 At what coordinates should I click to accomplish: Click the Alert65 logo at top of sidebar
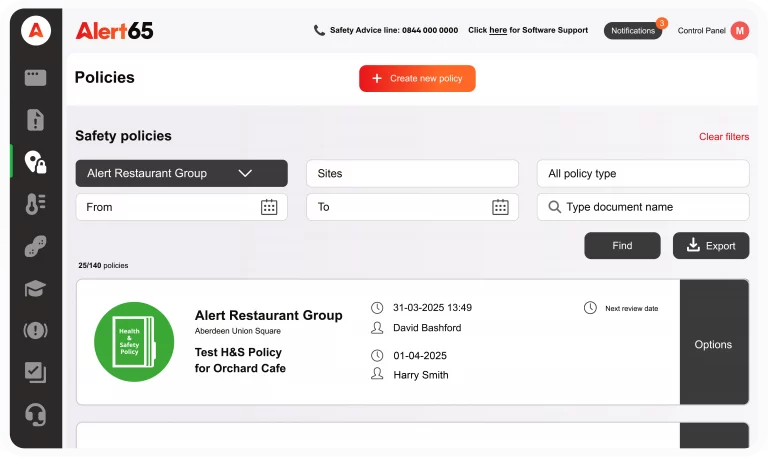(x=36, y=31)
